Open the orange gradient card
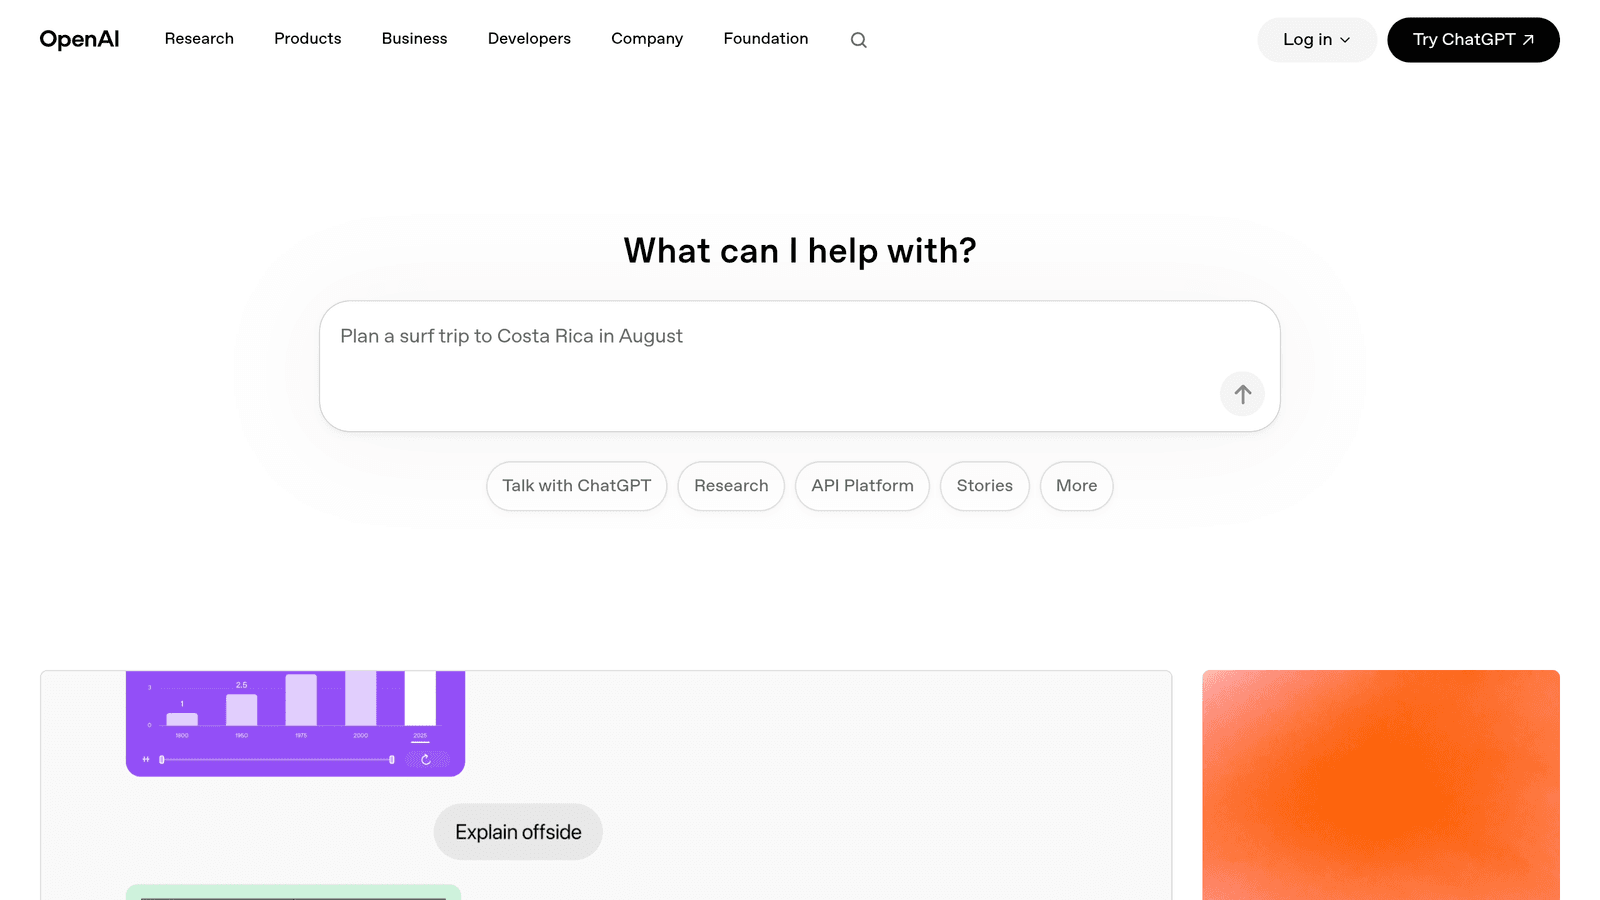The image size is (1600, 900). (1381, 785)
